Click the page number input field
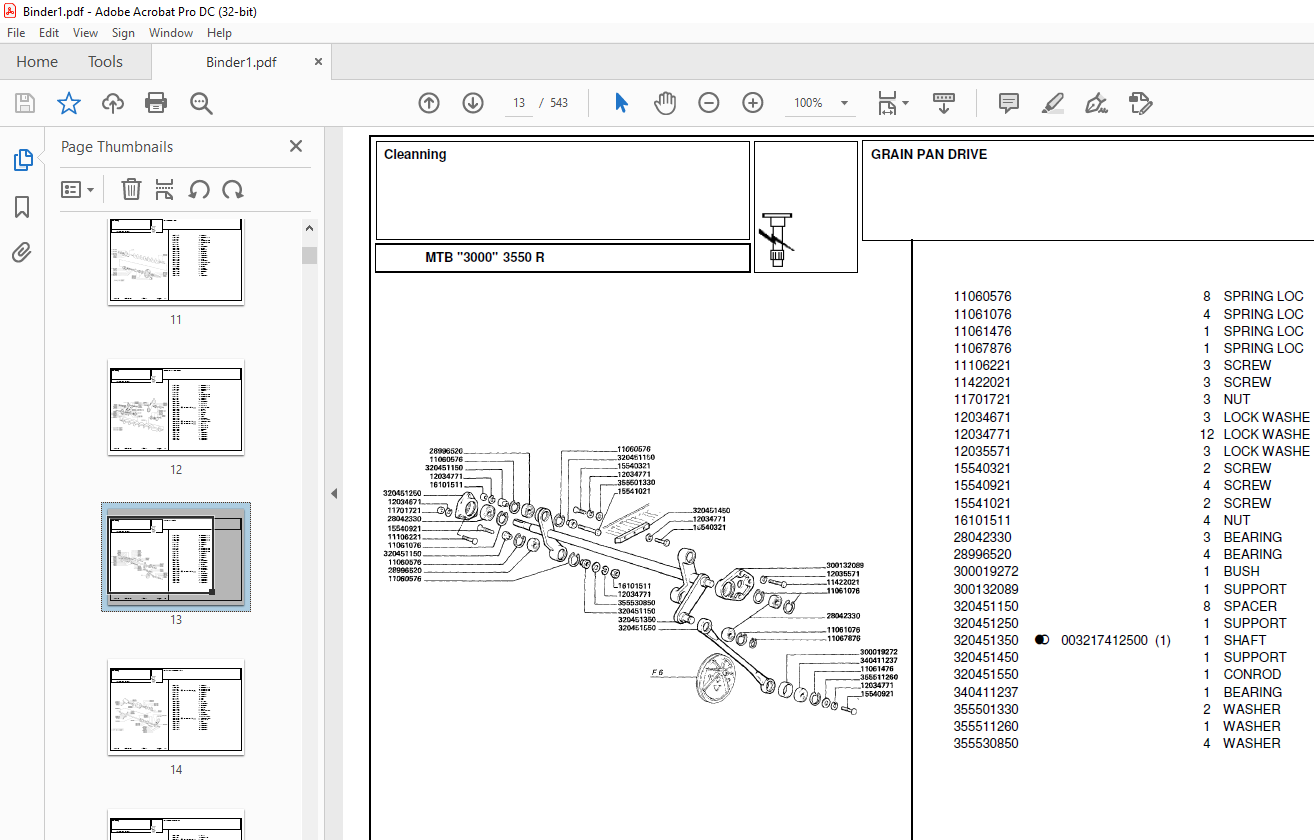The width and height of the screenshot is (1314, 840). [519, 103]
